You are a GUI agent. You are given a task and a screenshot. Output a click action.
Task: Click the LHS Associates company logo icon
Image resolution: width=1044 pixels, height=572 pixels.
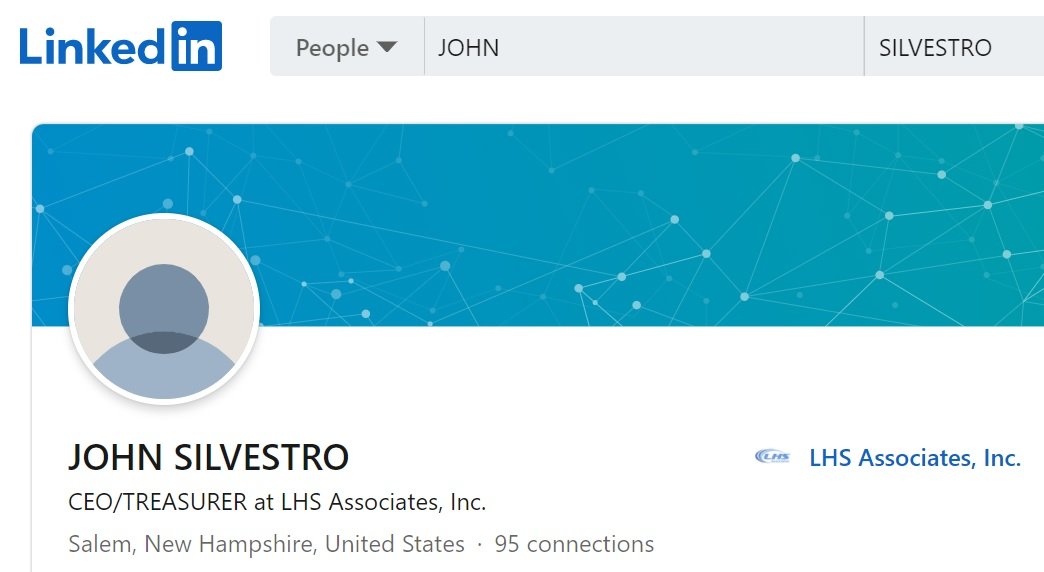(x=772, y=457)
